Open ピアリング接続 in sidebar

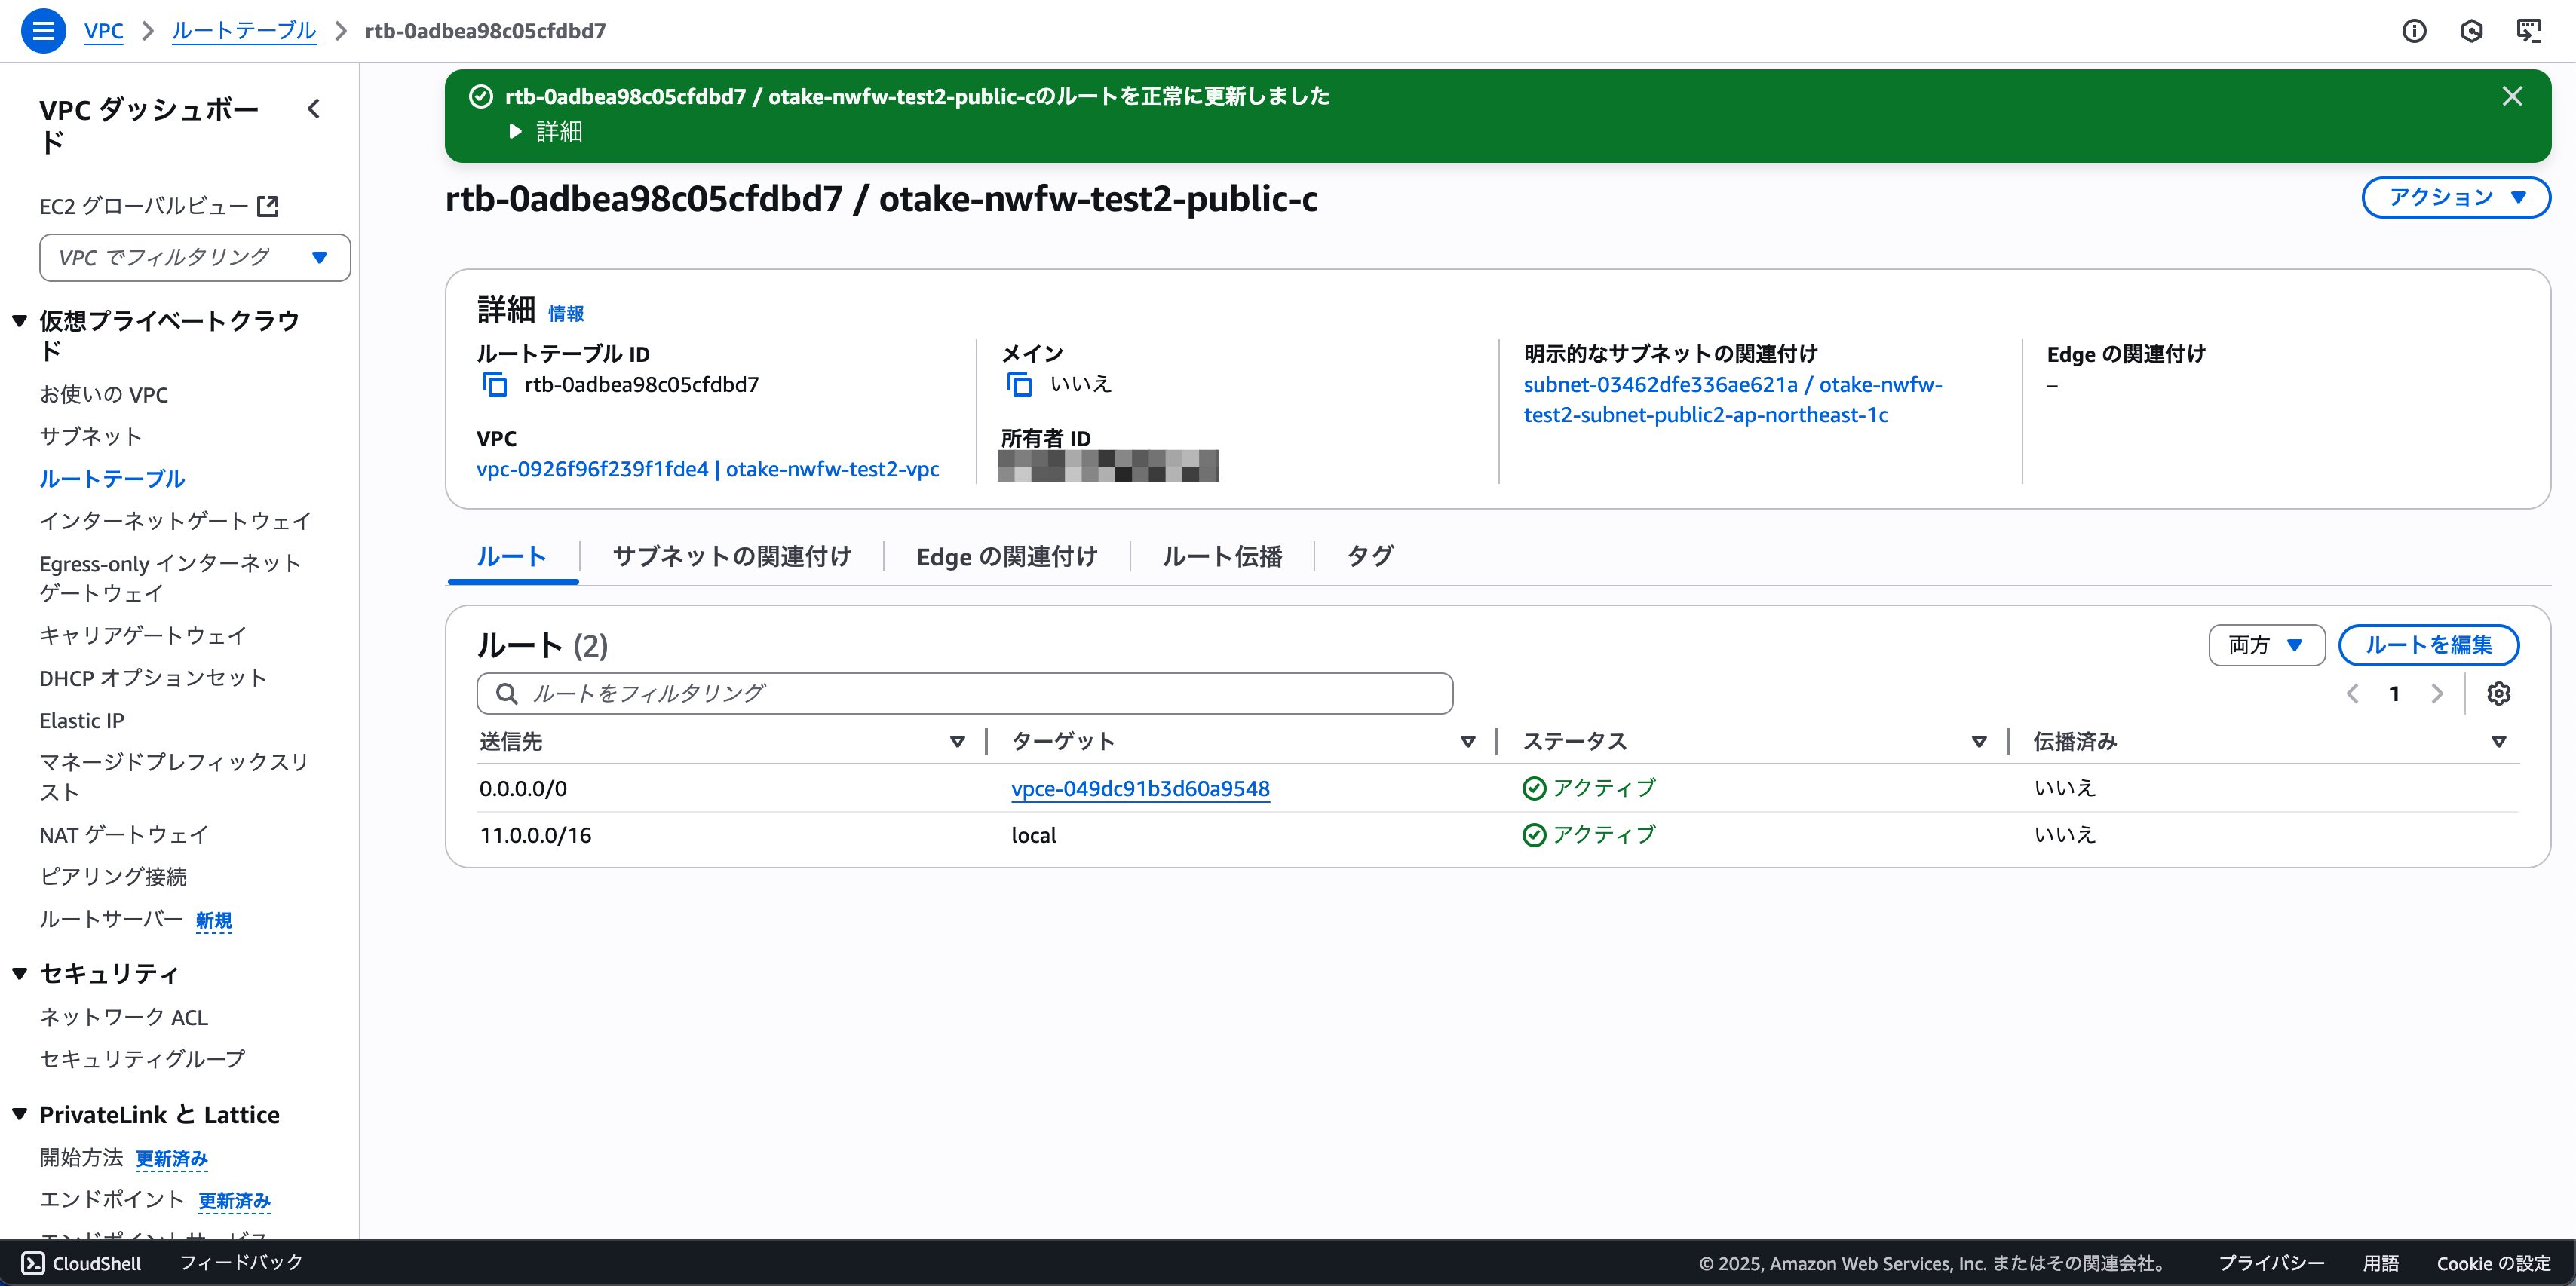113,877
